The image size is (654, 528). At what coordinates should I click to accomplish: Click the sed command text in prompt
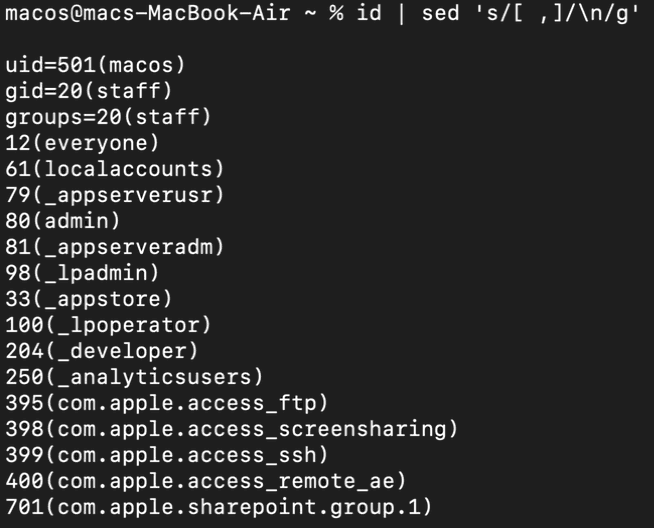[530, 13]
